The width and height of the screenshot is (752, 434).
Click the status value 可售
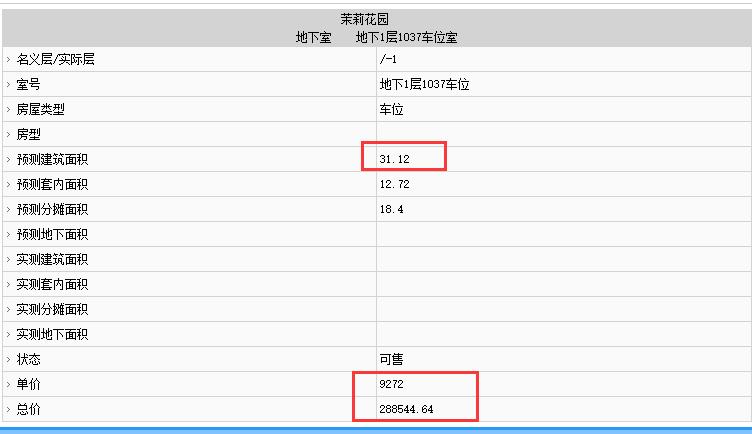pos(391,359)
